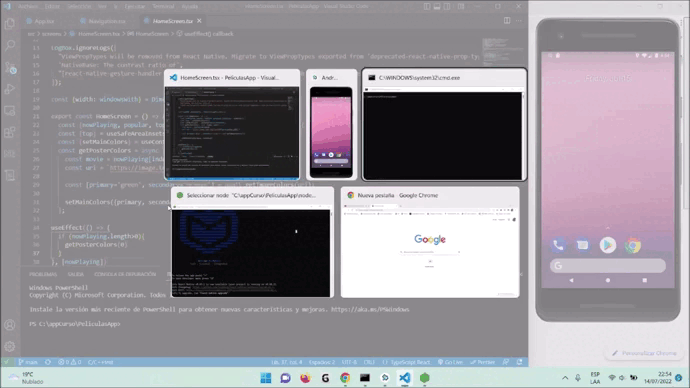Screen dimensions: 690x388
Task: Open the Phone app on the emulator
Action: tap(558, 245)
